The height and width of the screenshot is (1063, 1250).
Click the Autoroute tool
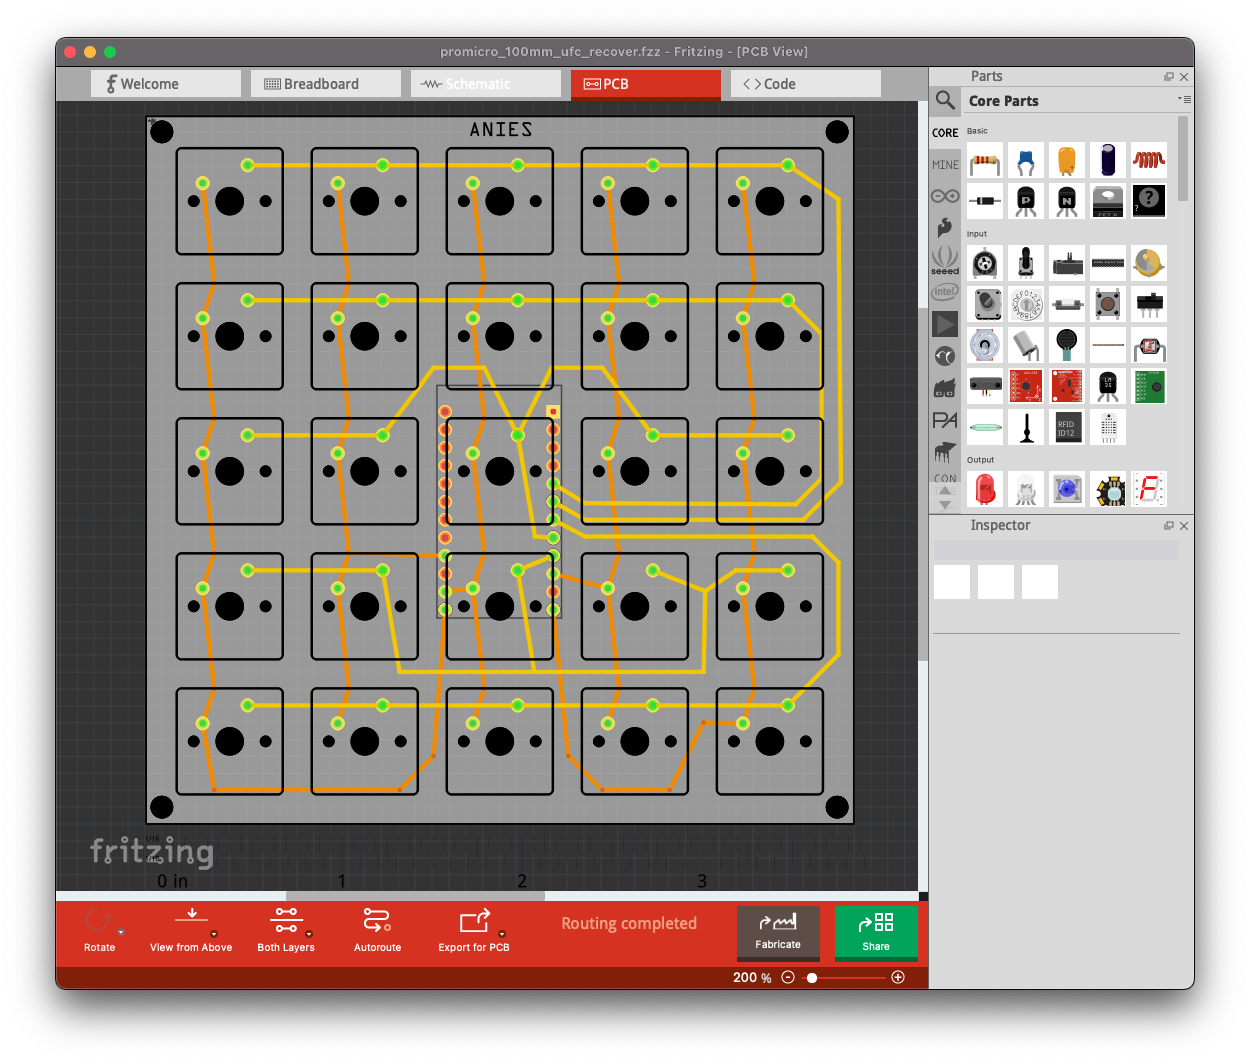click(377, 929)
